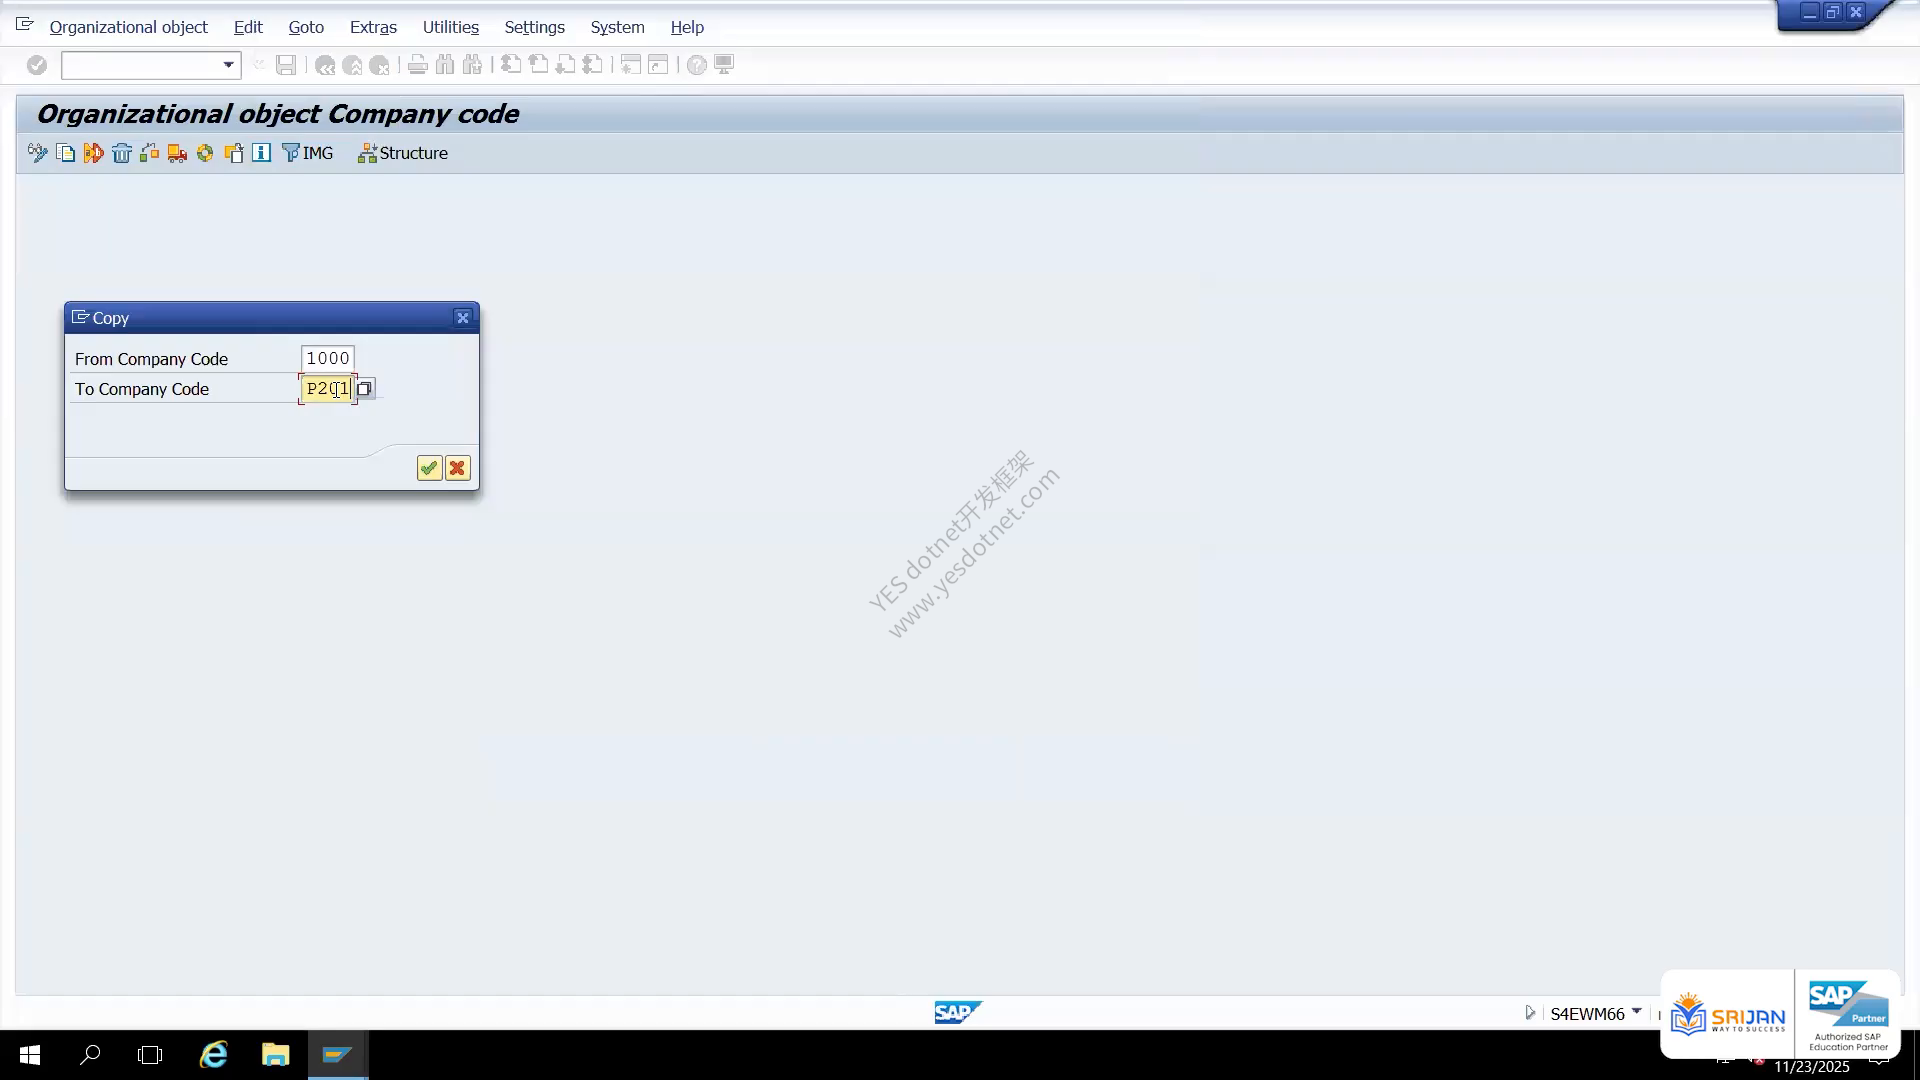Select the save diskette icon
The image size is (1920, 1080).
pyautogui.click(x=286, y=65)
